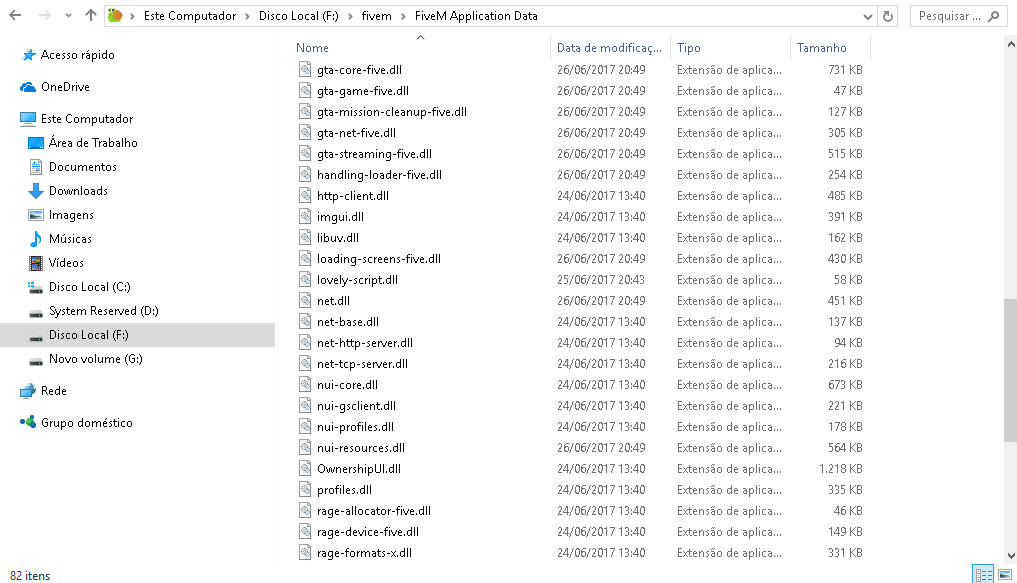Select gta-streaming-five.dll
Viewport: 1017px width, 583px height.
coord(374,154)
